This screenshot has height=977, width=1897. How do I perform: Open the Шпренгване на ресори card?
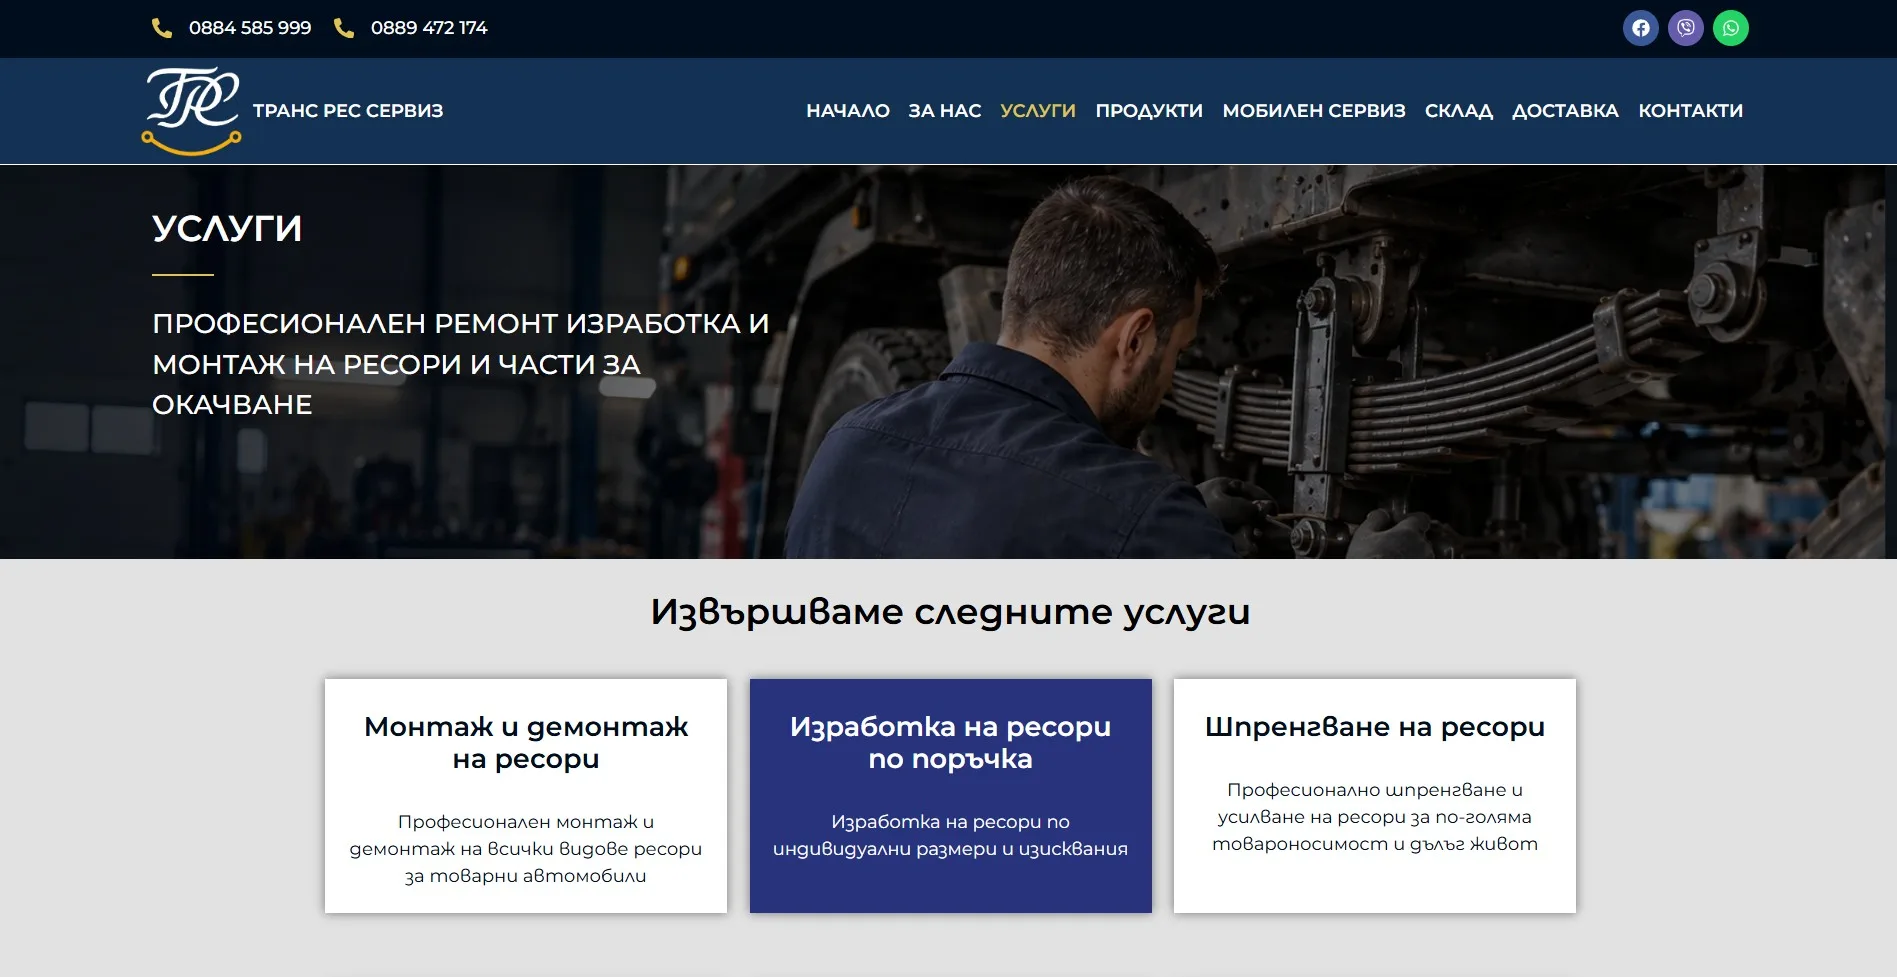1375,796
